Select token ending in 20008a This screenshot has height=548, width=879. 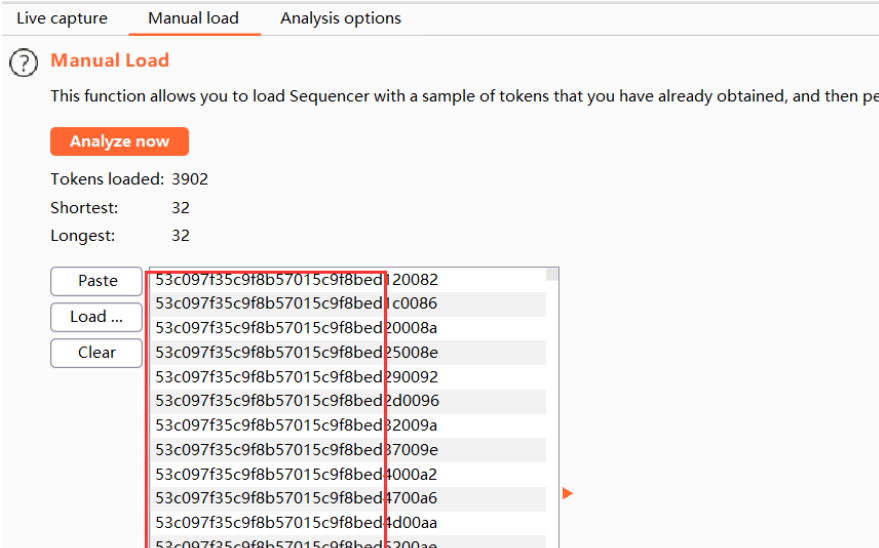tap(348, 328)
